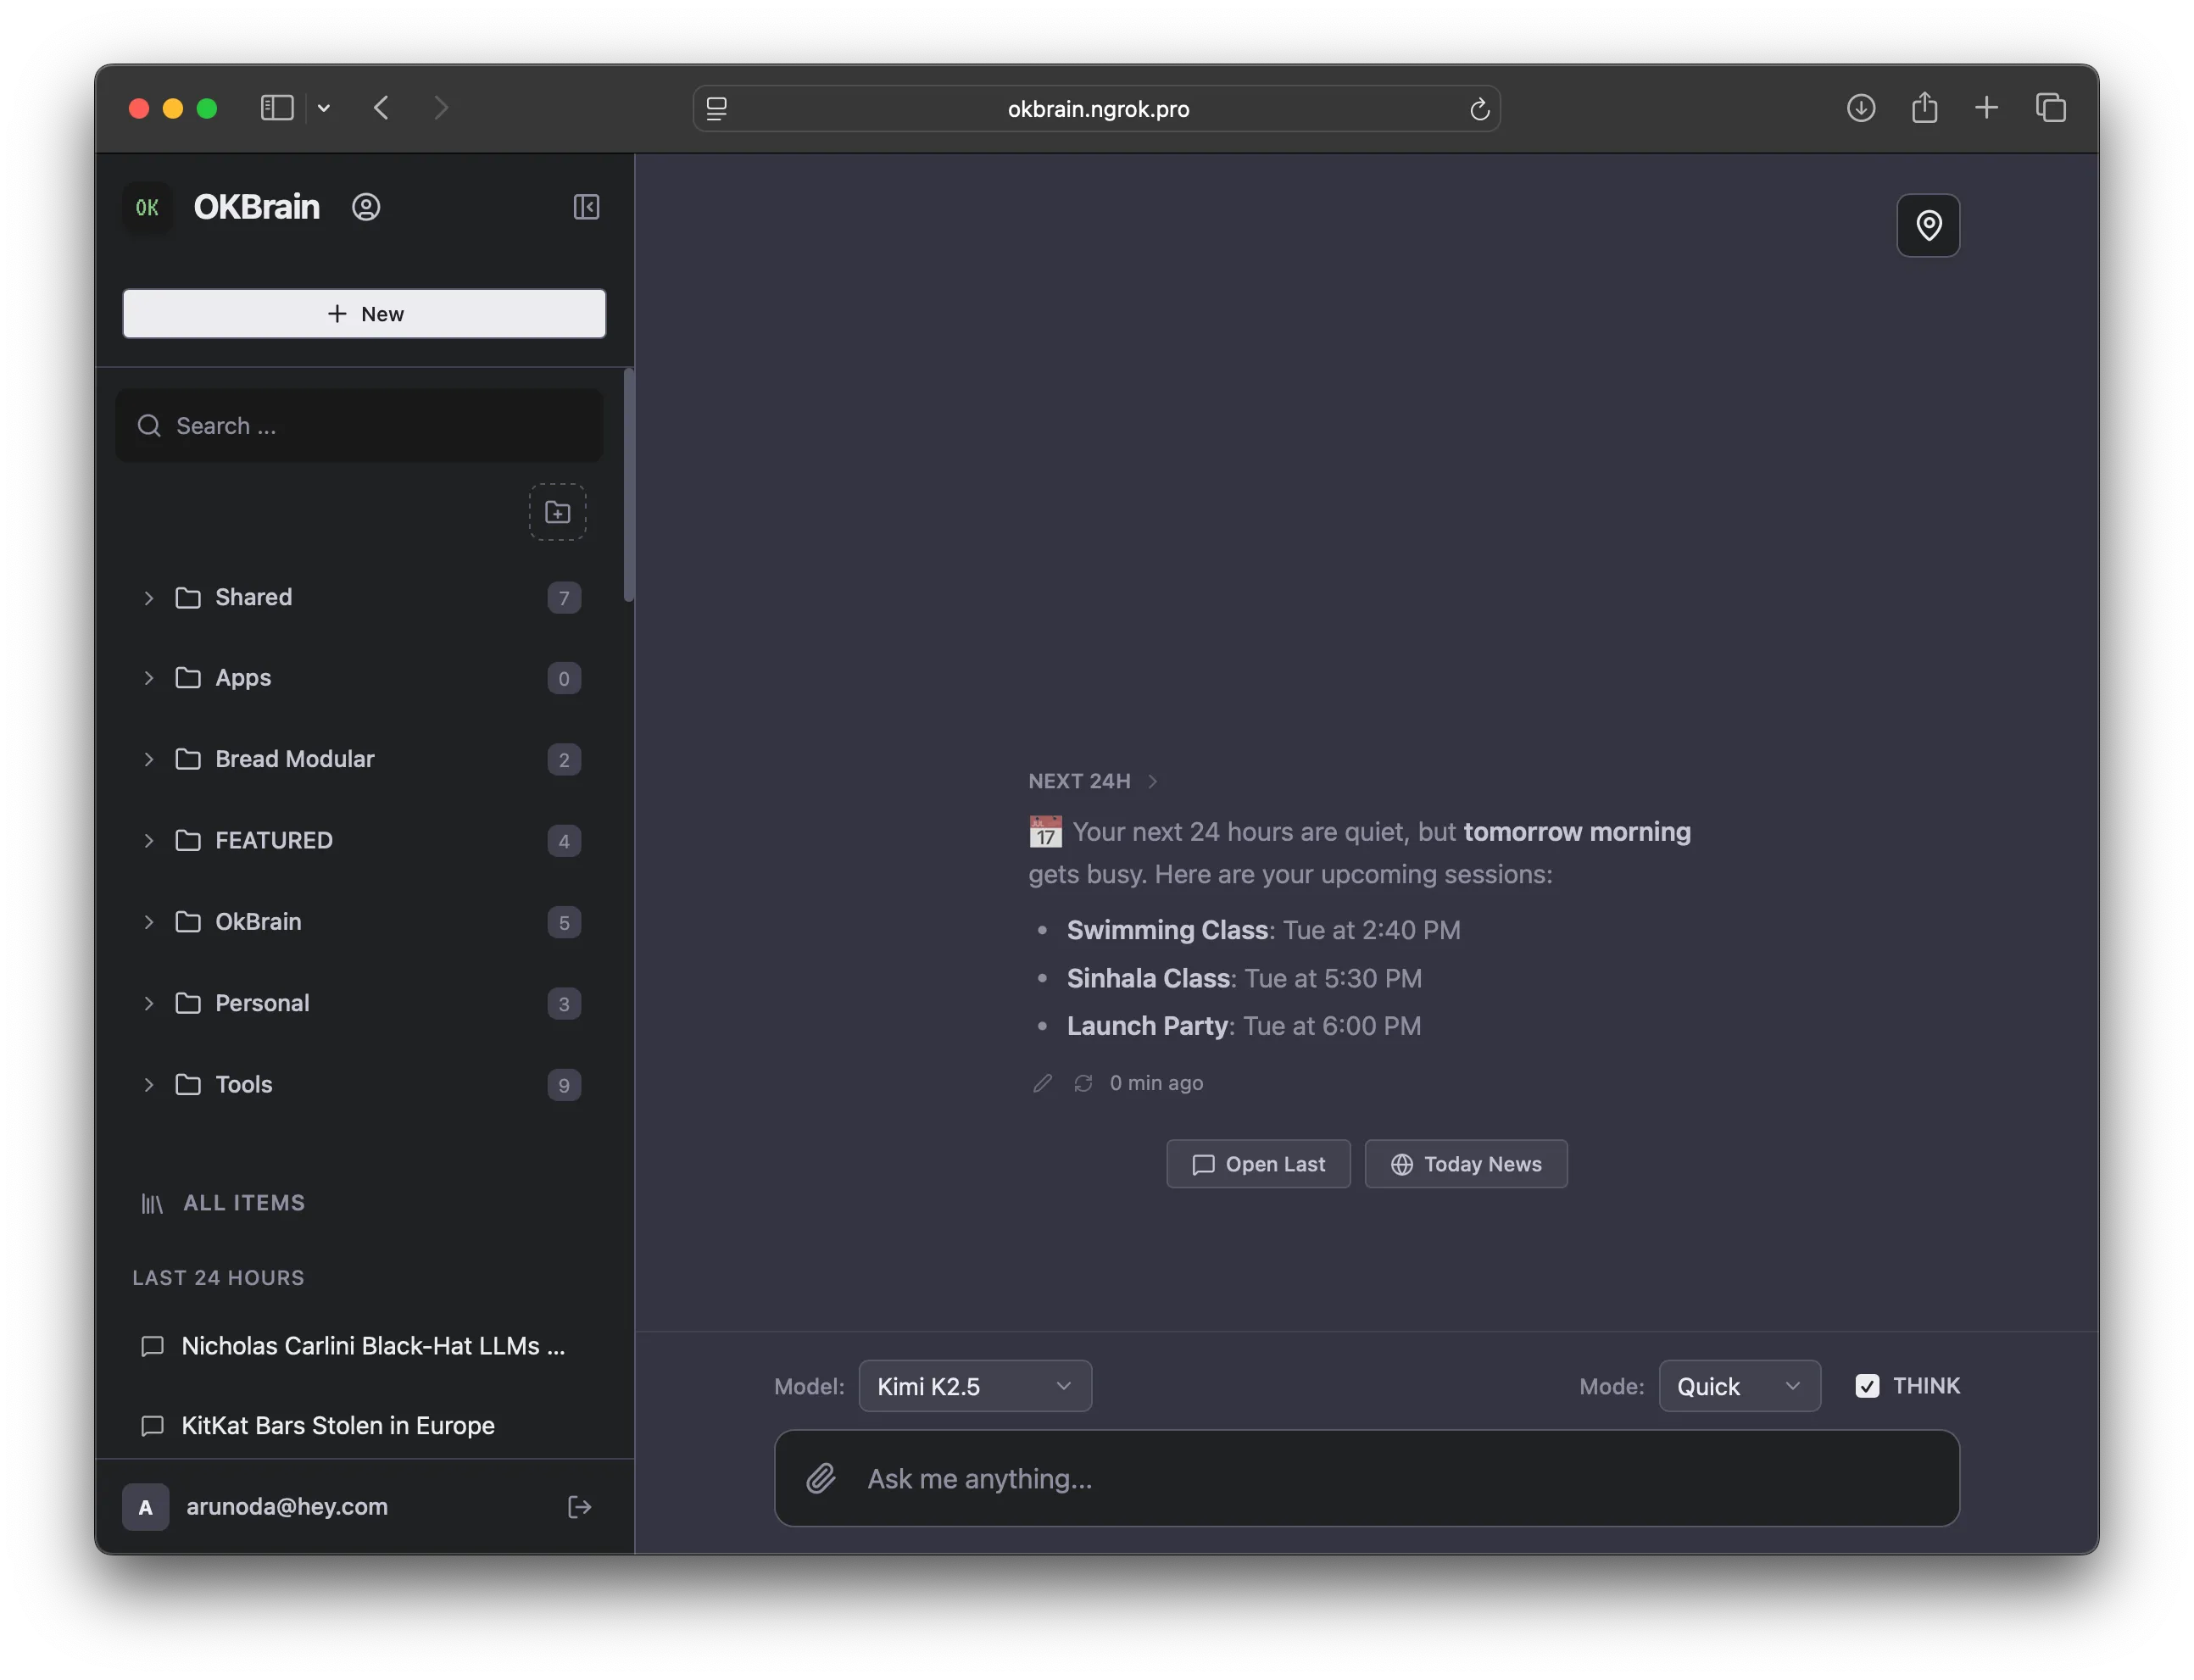The image size is (2194, 1680).
Task: Open the Quick mode dropdown
Action: [1738, 1386]
